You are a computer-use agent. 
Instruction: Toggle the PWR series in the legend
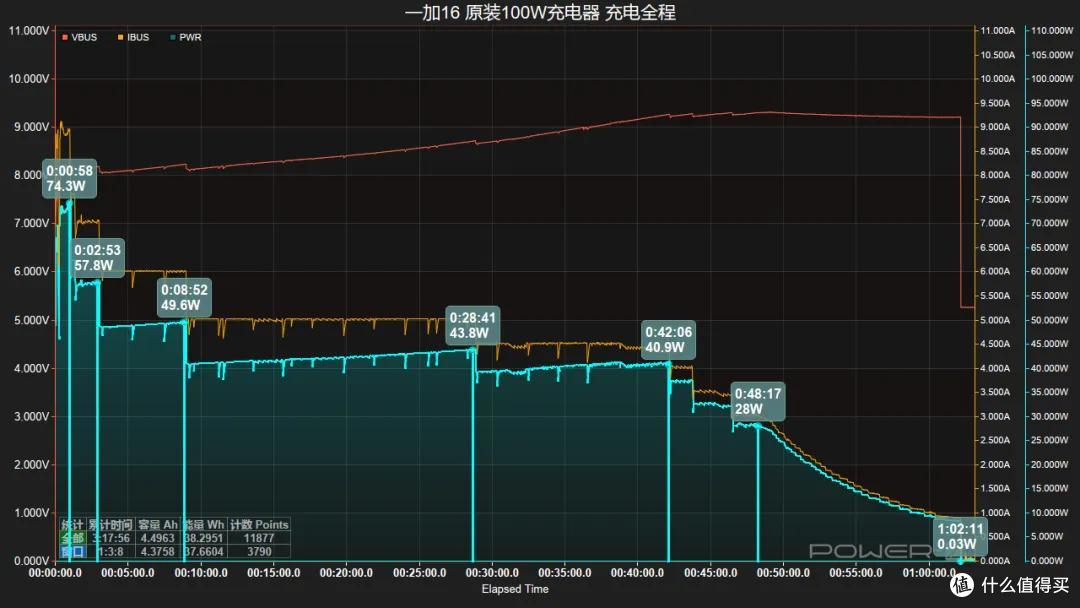[x=185, y=37]
